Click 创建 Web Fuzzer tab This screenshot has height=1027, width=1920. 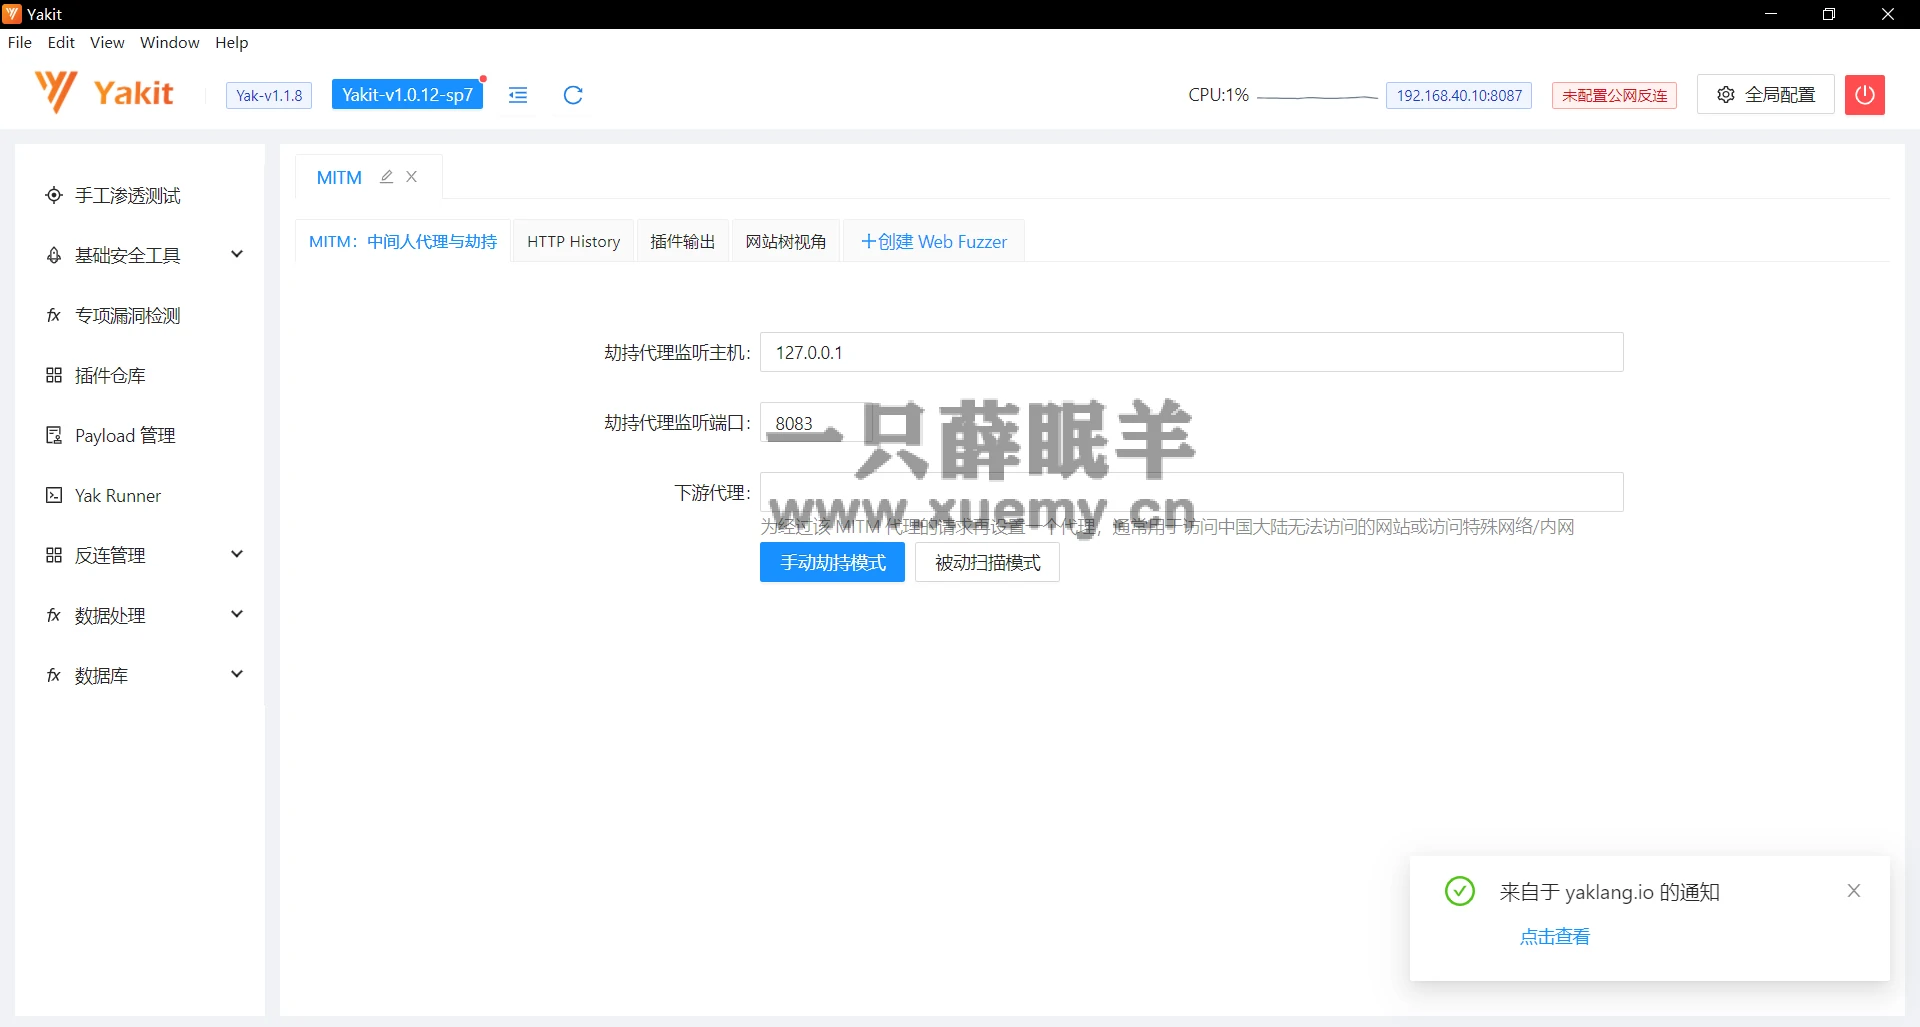[x=934, y=241]
